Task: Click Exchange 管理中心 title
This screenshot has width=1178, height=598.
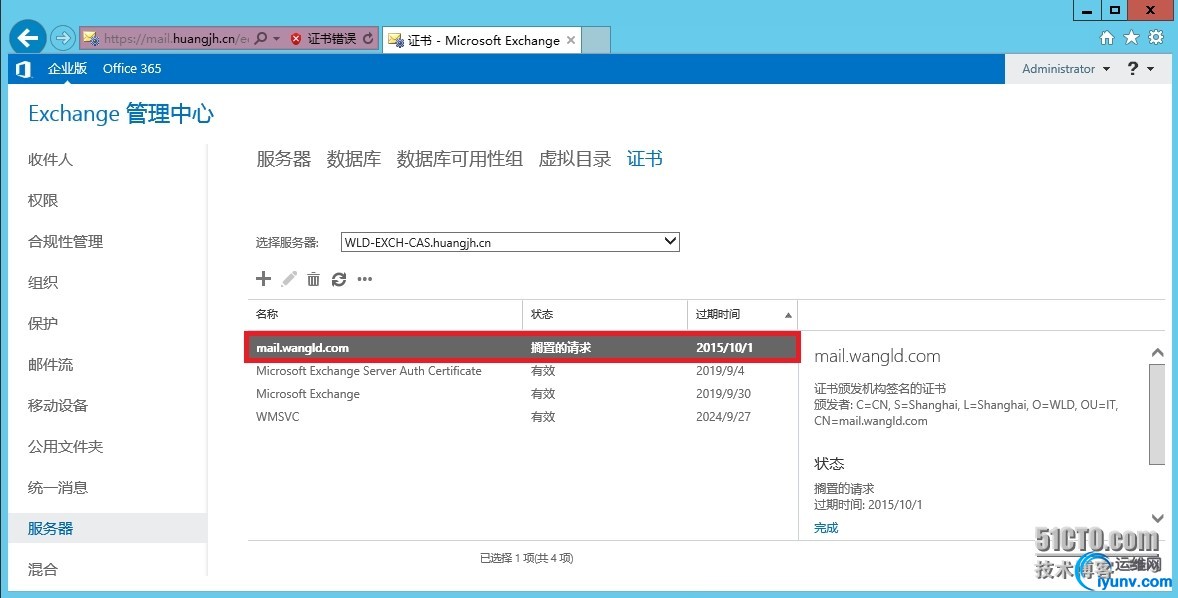Action: [121, 113]
